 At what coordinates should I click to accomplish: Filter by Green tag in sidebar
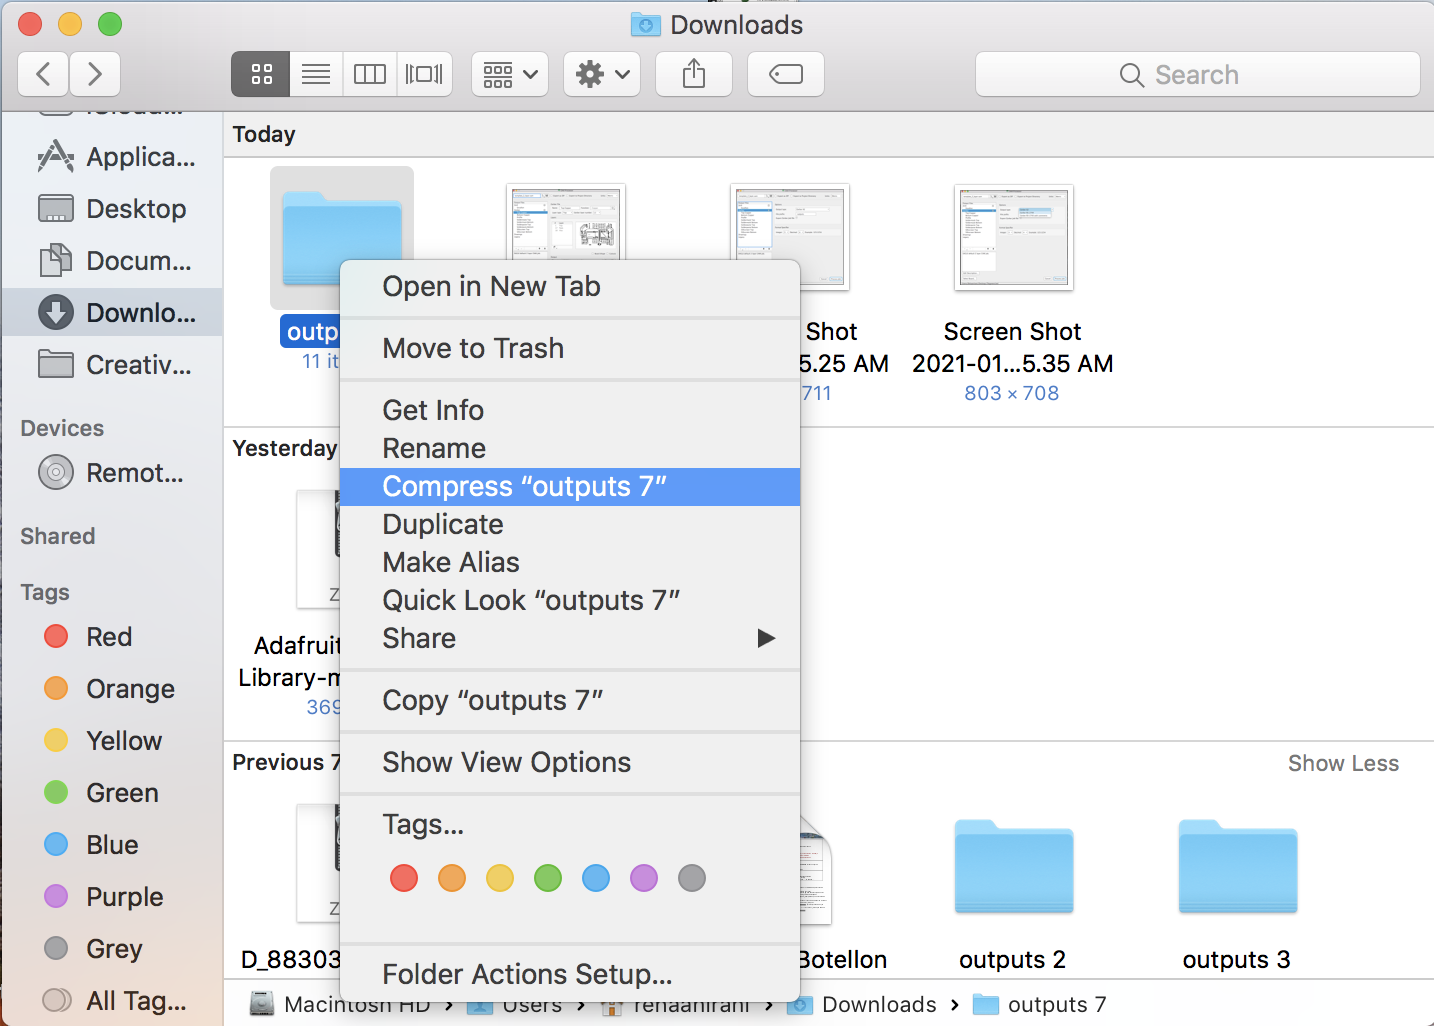(x=112, y=793)
